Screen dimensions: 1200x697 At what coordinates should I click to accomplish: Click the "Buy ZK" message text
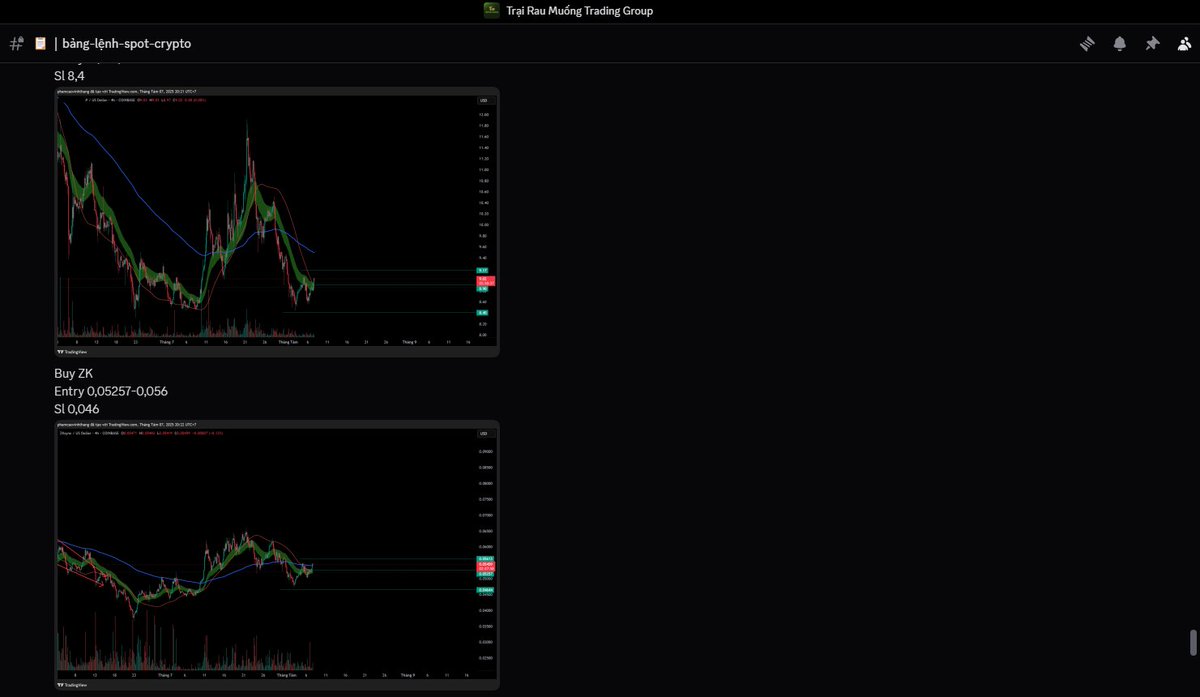tap(73, 373)
